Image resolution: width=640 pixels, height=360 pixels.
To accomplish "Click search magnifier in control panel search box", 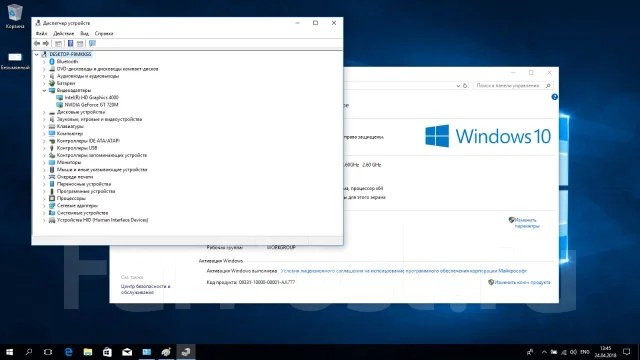I will 548,86.
